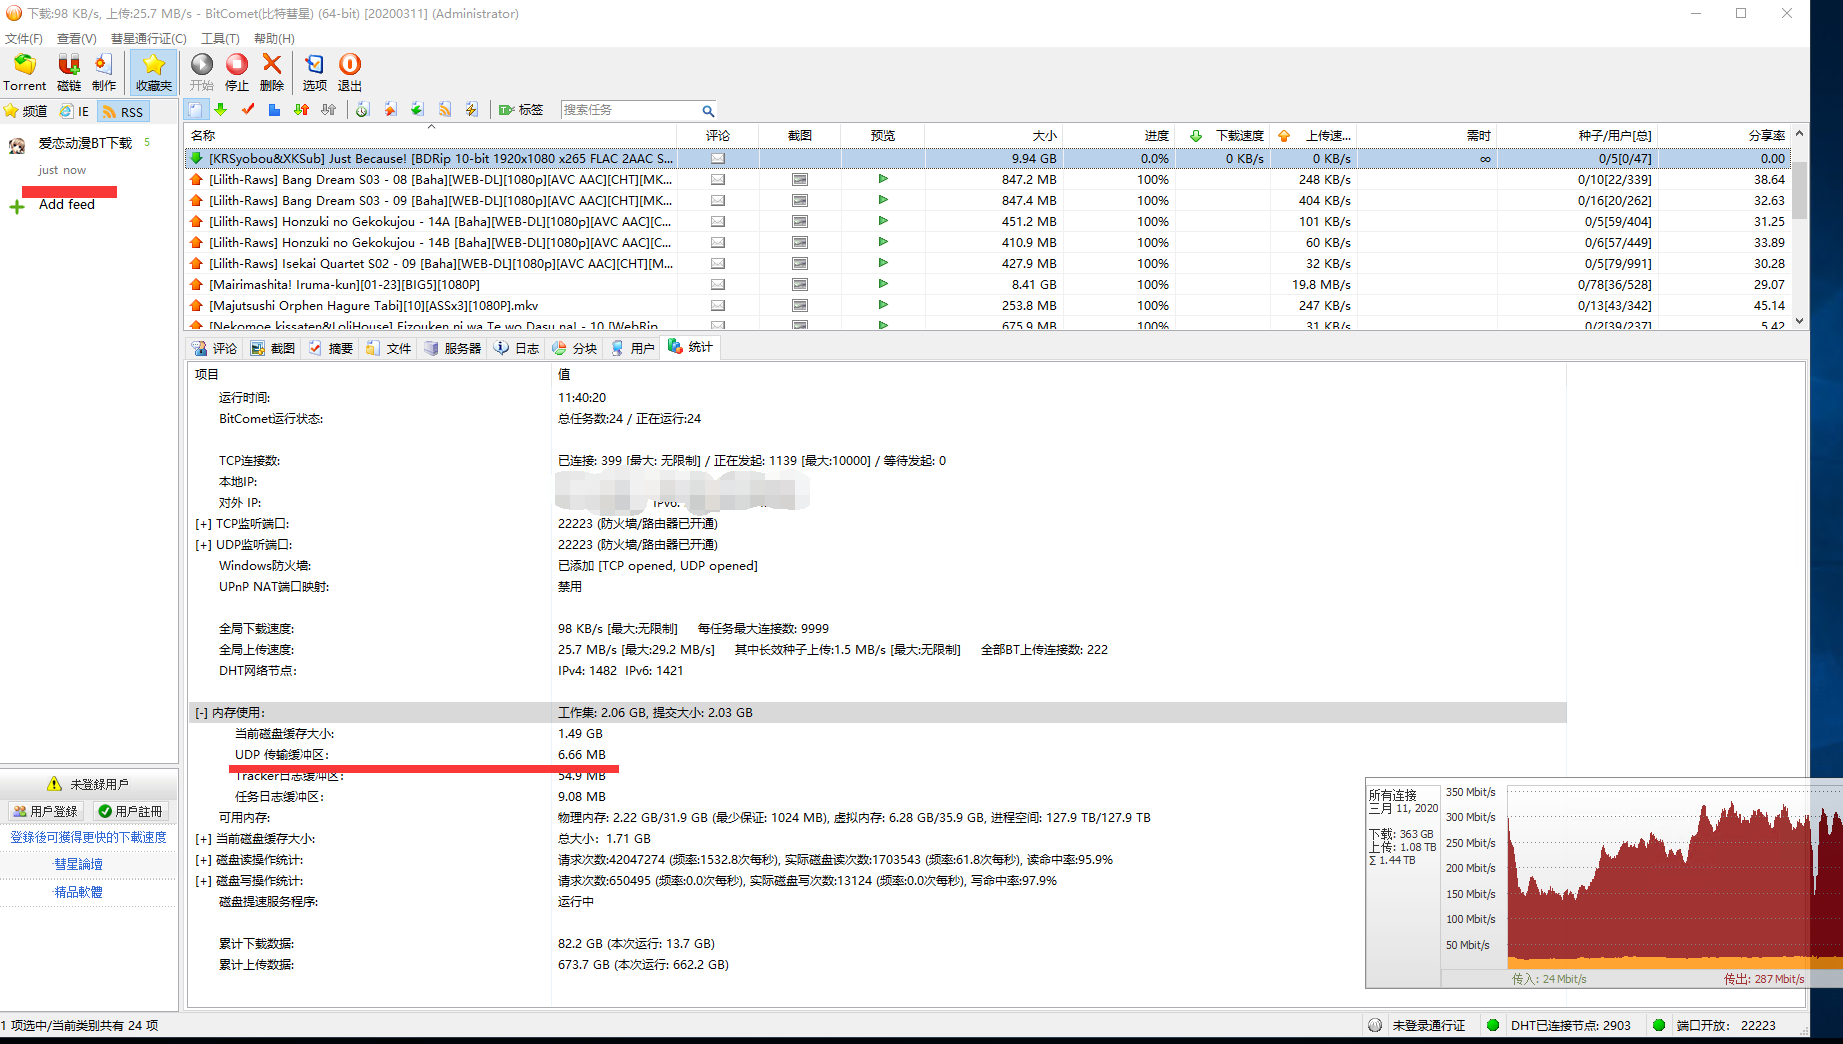Exit BitComet with the 退出 button
Screen dimensions: 1843x1044
350,72
